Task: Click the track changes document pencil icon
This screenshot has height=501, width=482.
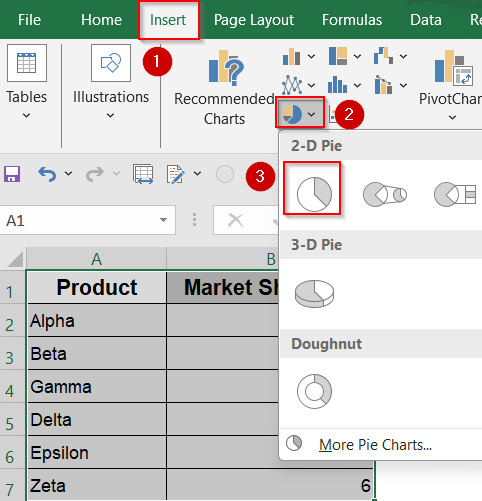Action: click(x=175, y=174)
